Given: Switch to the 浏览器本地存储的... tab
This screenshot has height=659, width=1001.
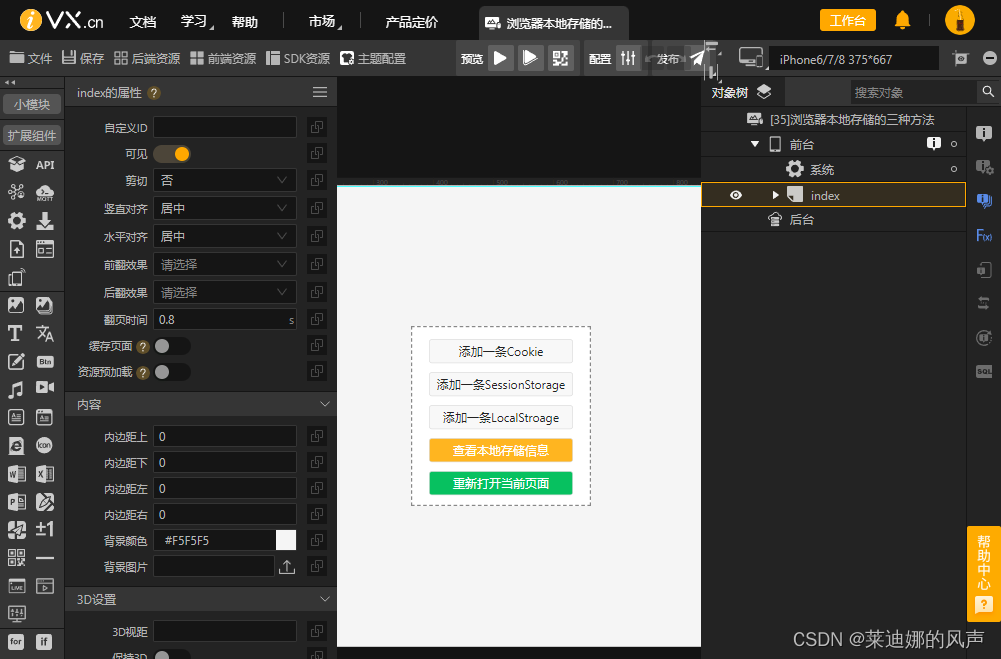Looking at the screenshot, I should coord(553,24).
